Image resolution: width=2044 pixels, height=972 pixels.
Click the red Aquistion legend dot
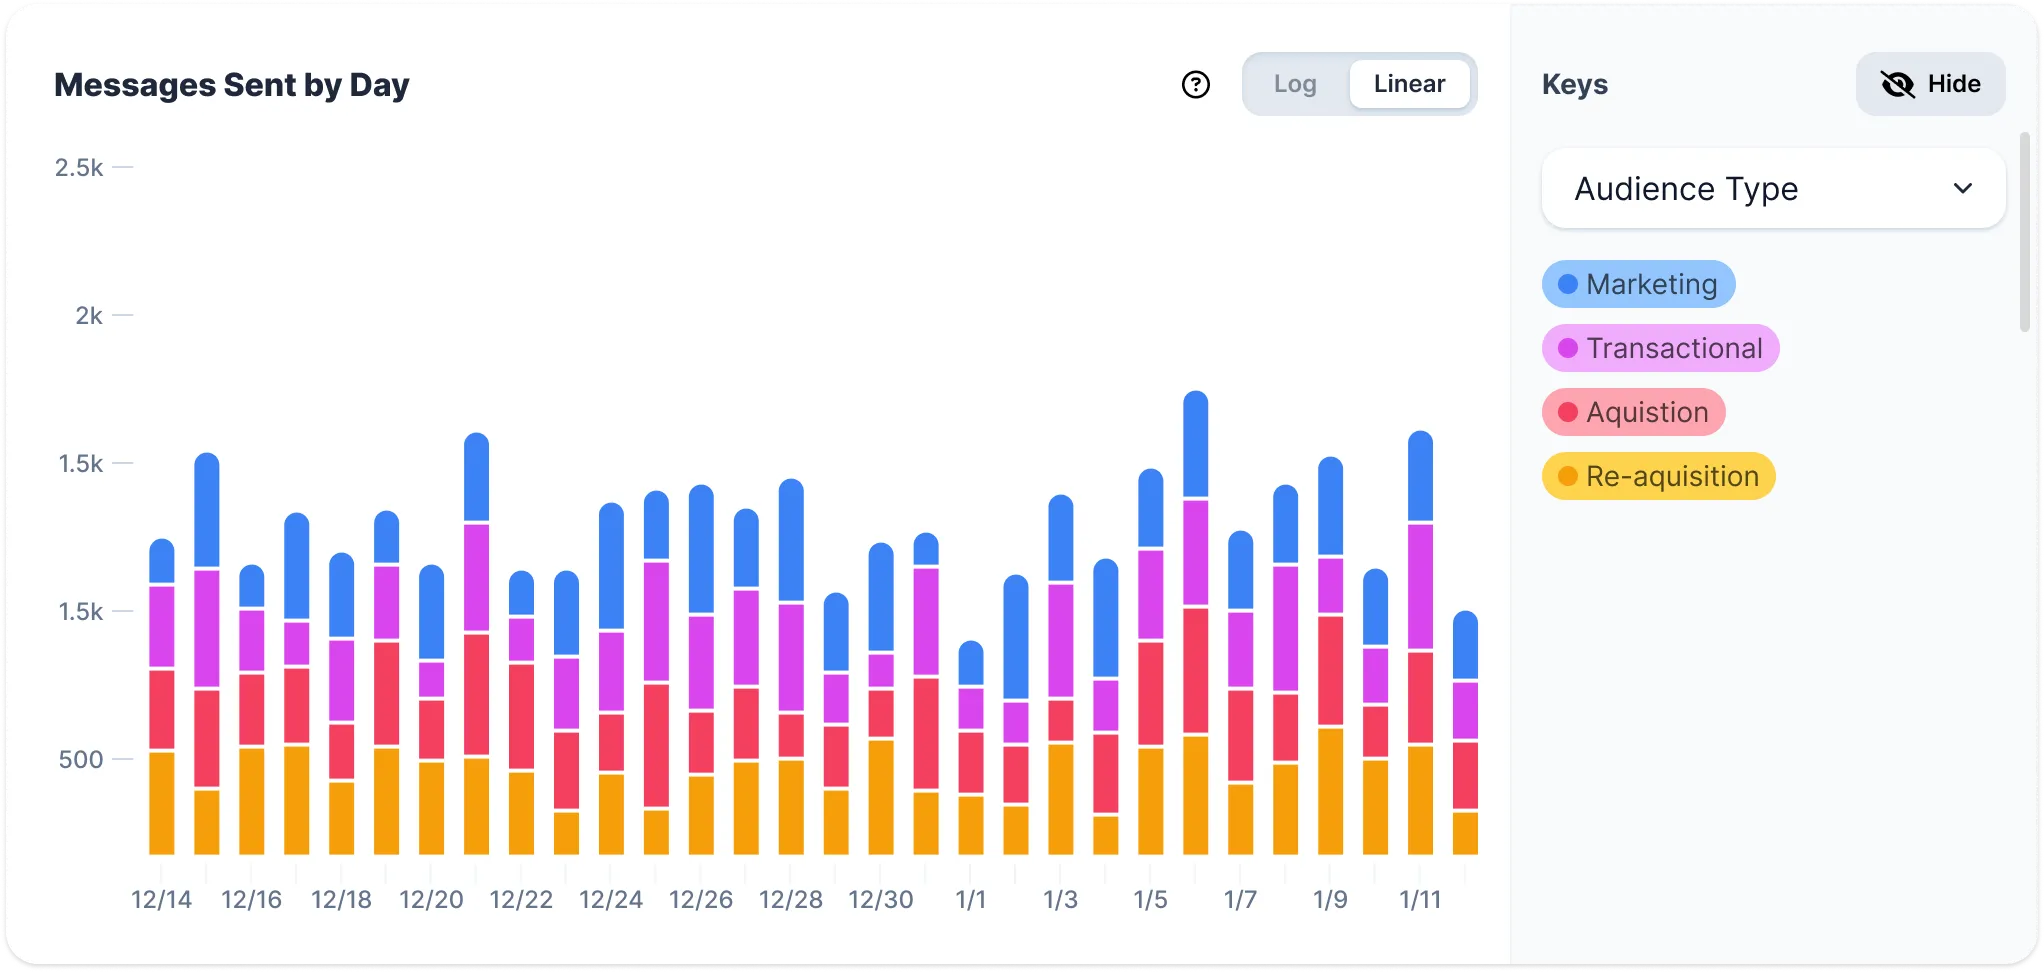click(1568, 413)
